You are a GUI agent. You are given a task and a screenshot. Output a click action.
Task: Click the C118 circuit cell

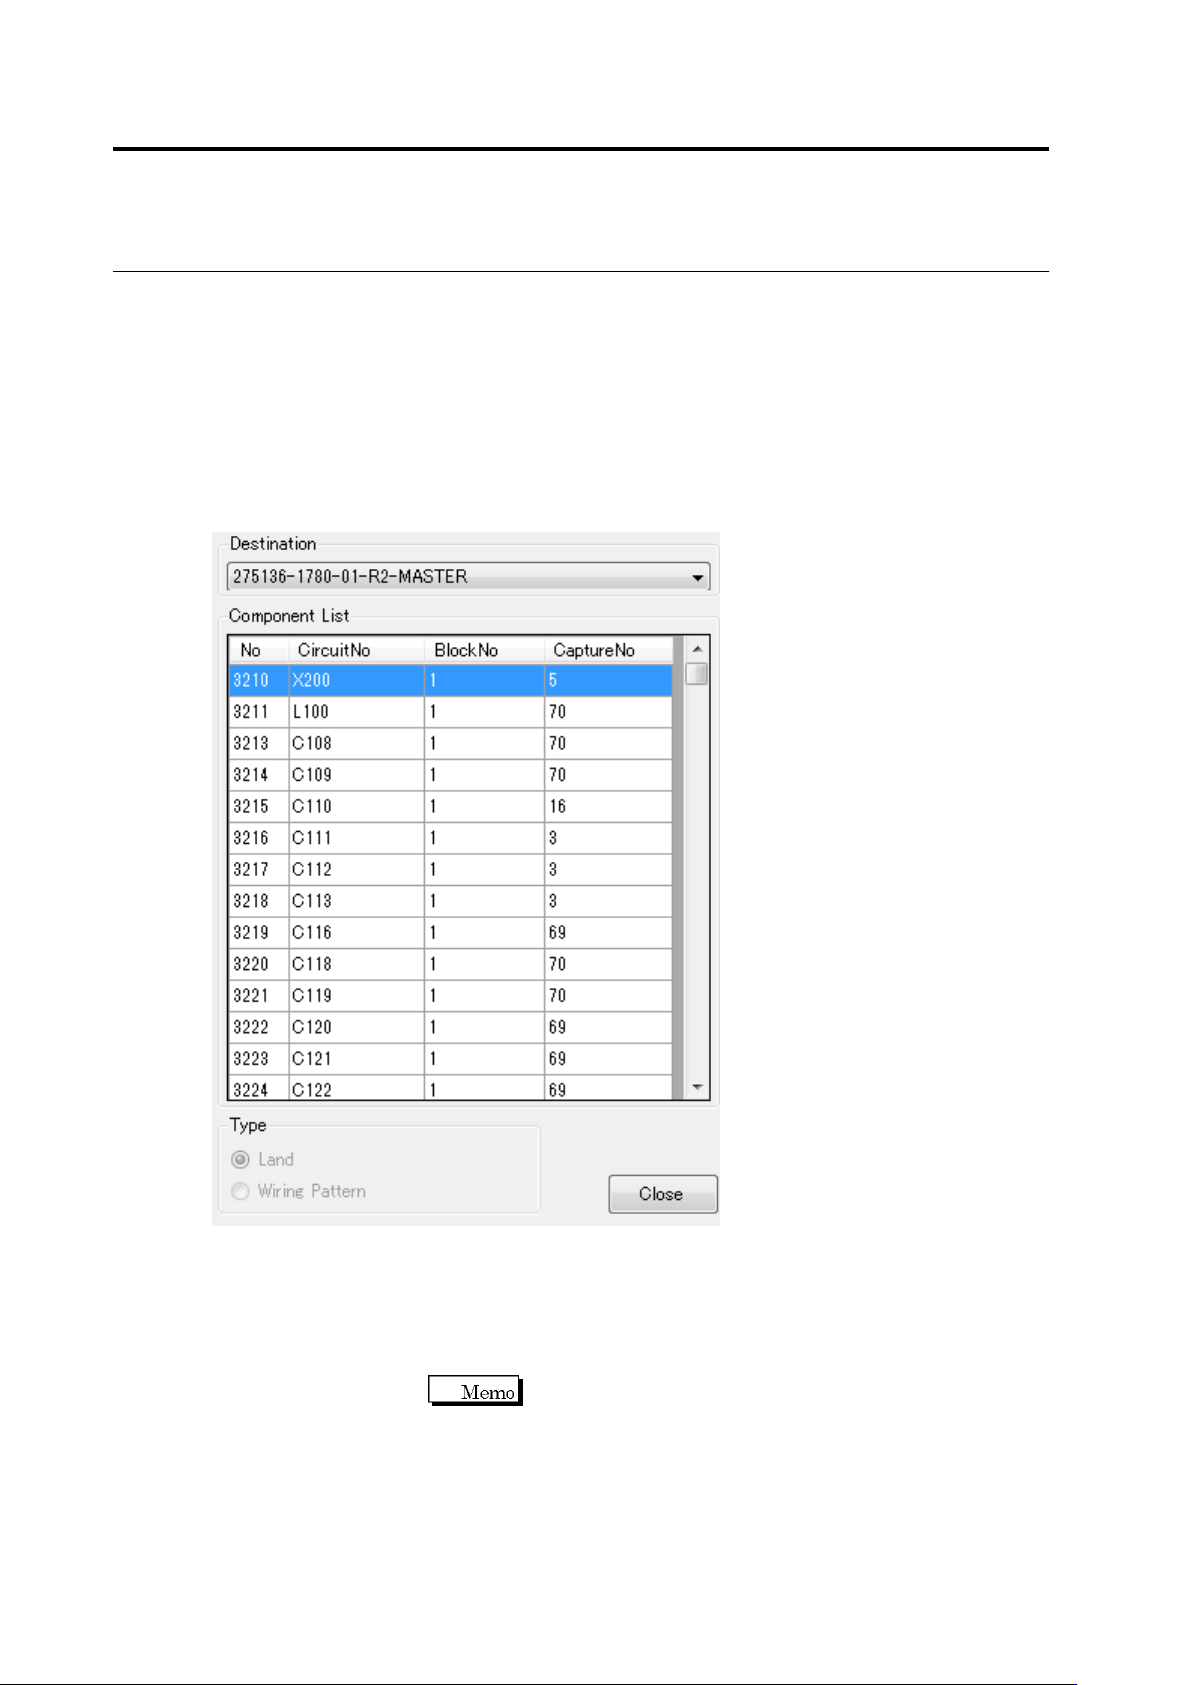pyautogui.click(x=357, y=964)
